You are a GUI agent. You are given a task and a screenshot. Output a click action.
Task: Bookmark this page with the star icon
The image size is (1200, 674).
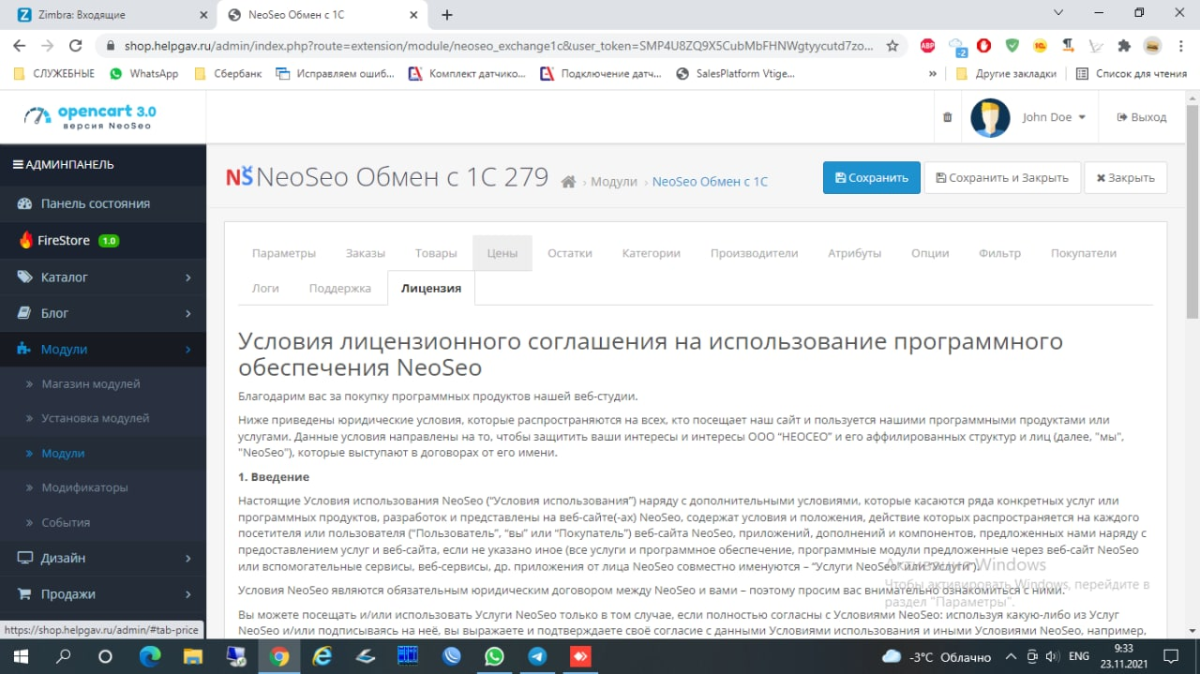coord(892,45)
